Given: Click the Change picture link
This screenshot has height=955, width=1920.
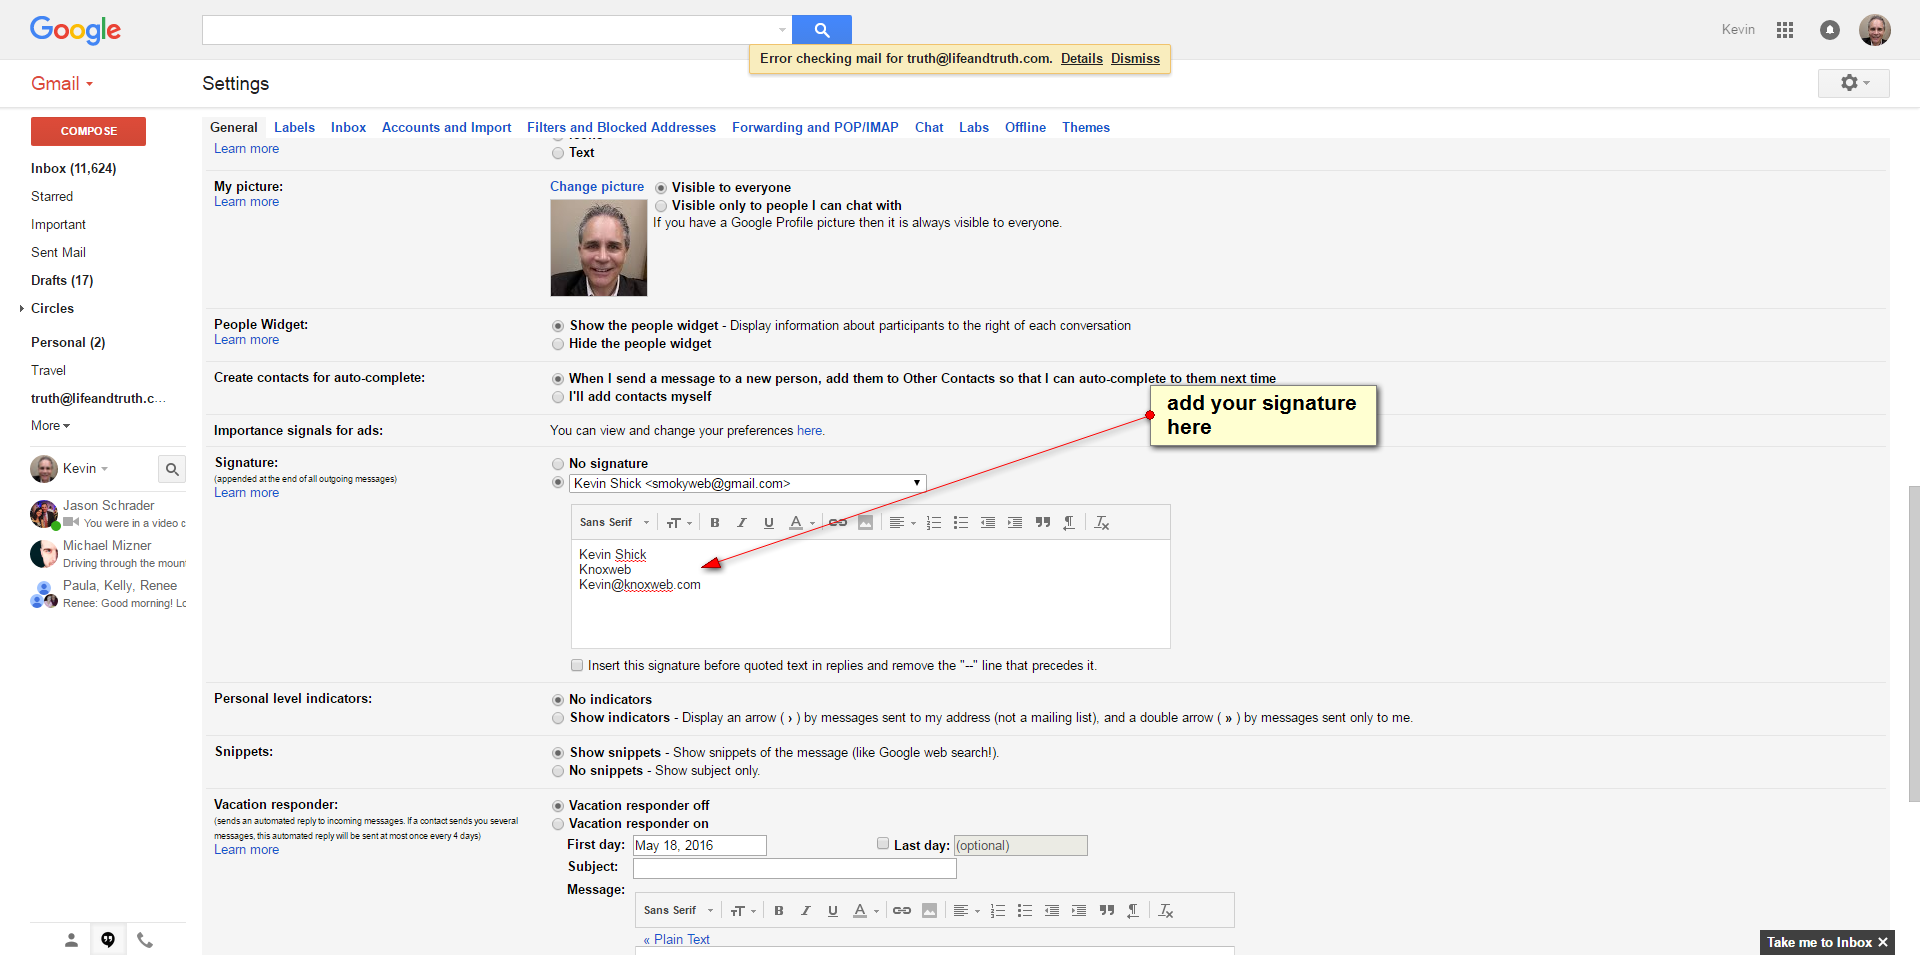Looking at the screenshot, I should tap(597, 187).
